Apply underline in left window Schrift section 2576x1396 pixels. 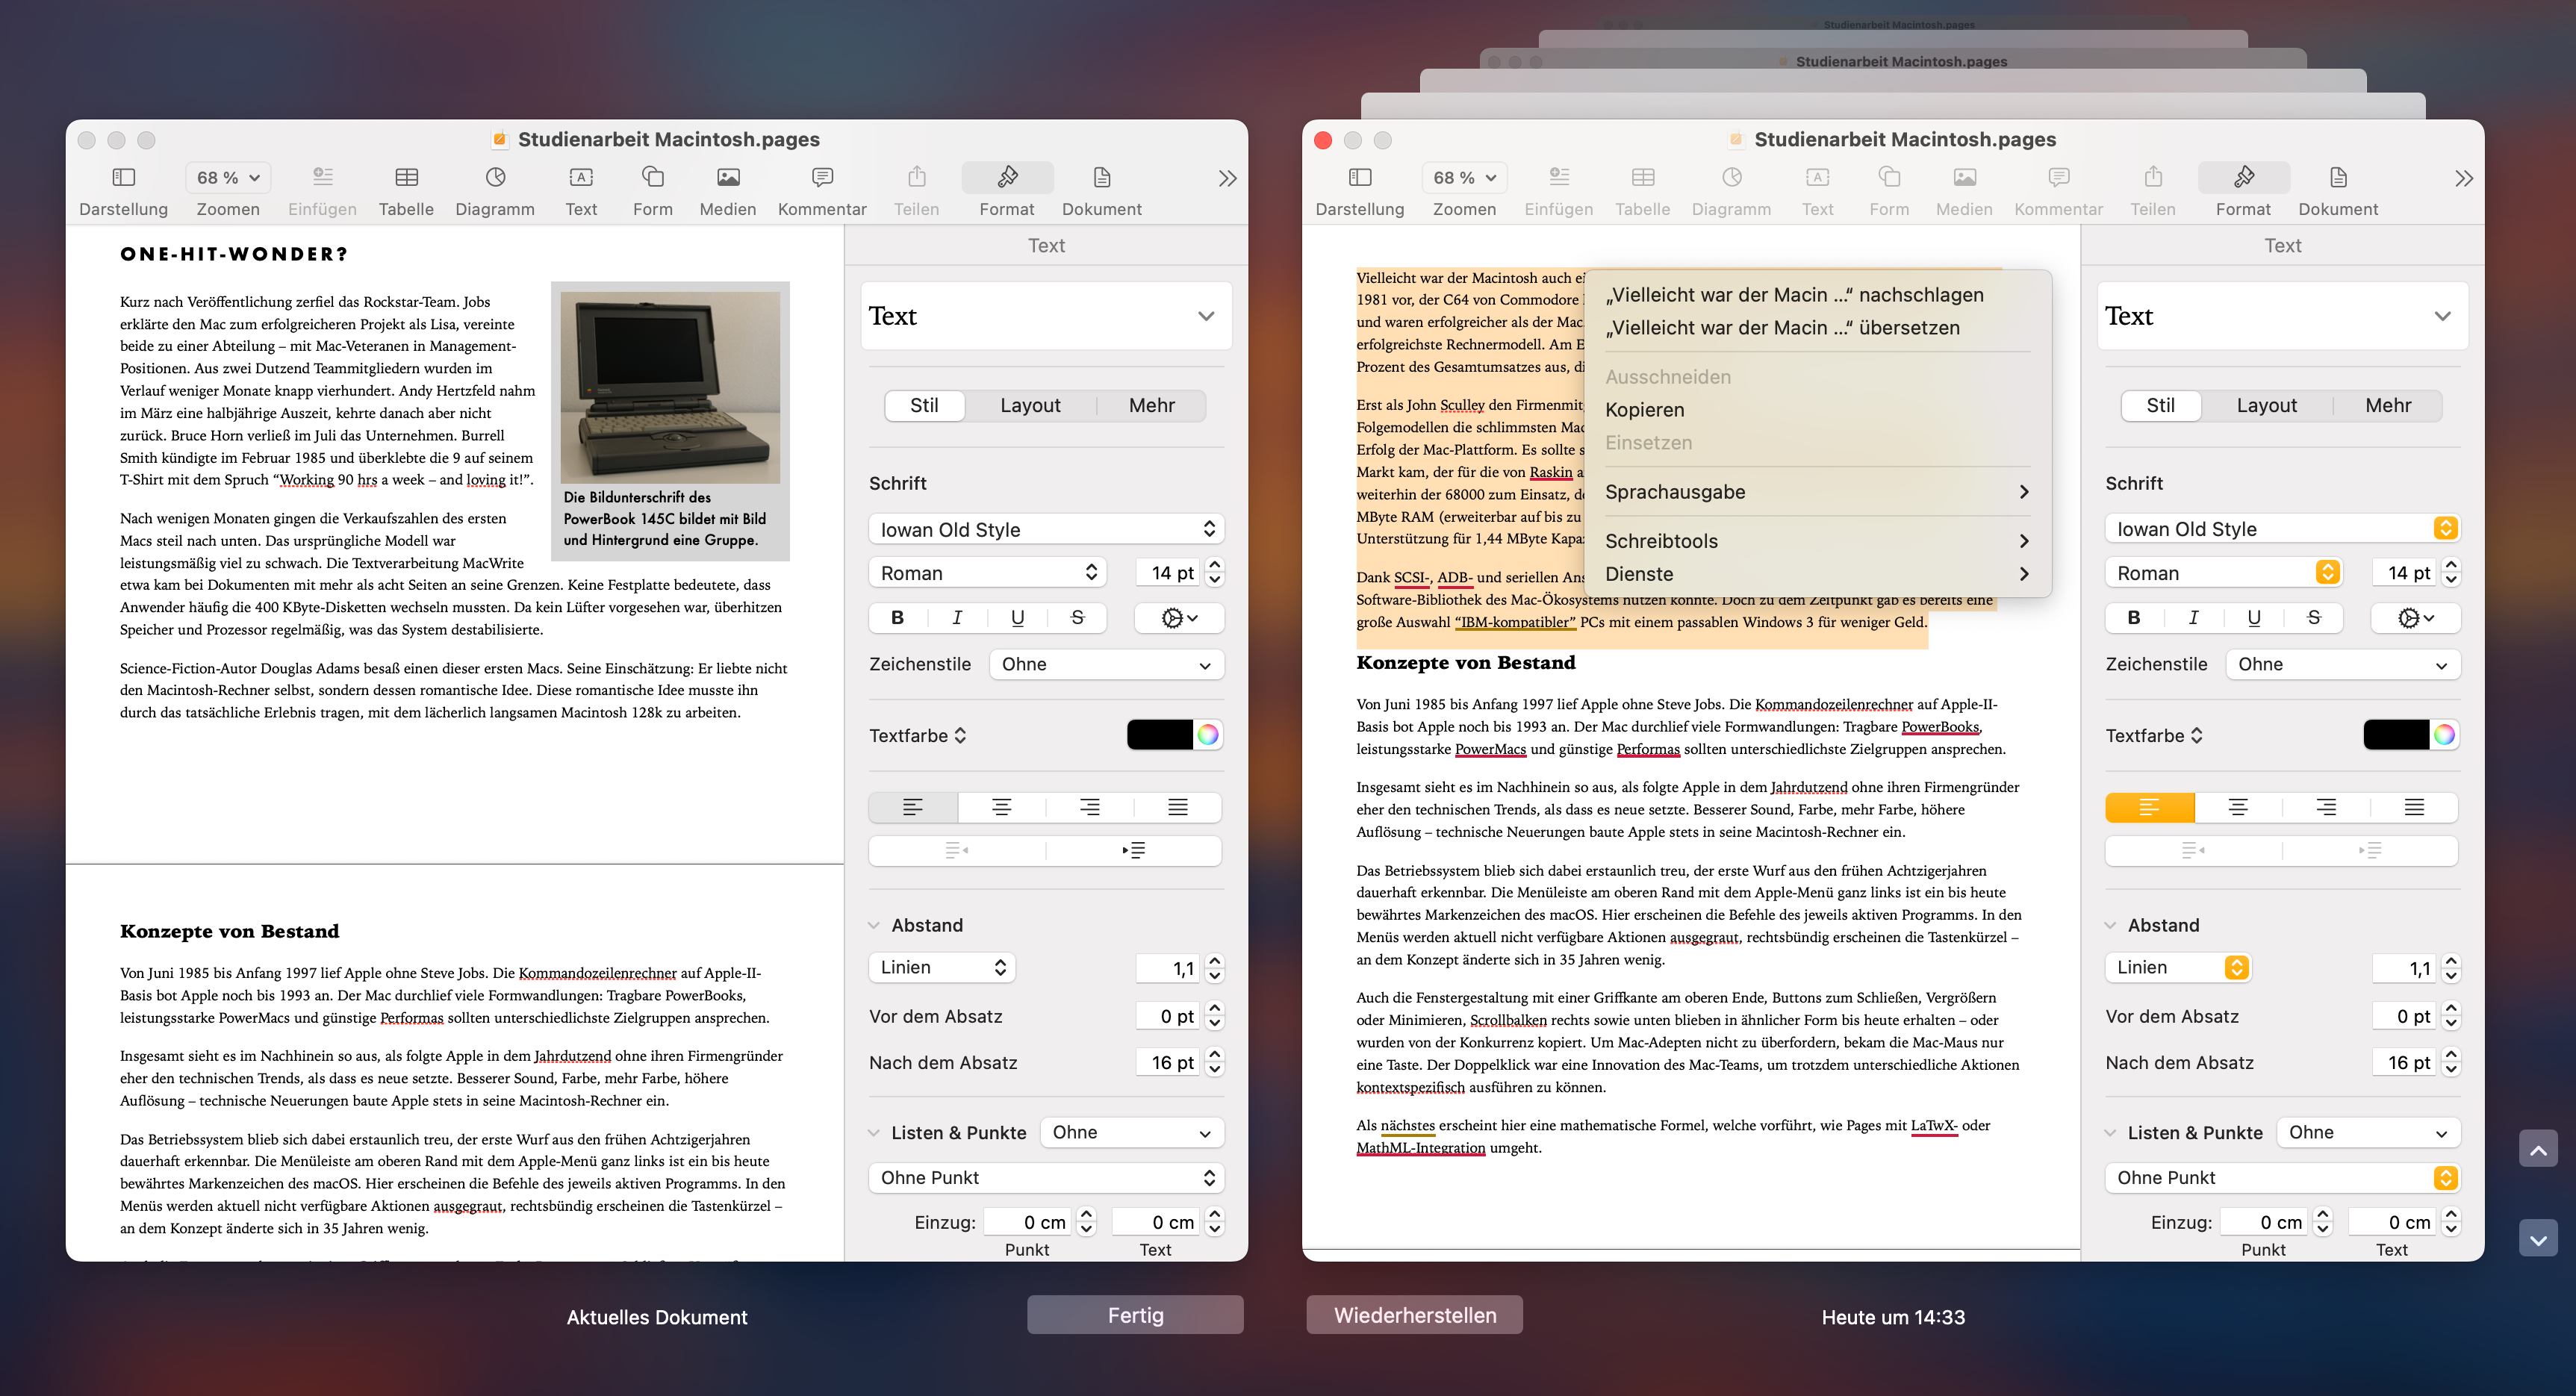[x=1017, y=618]
